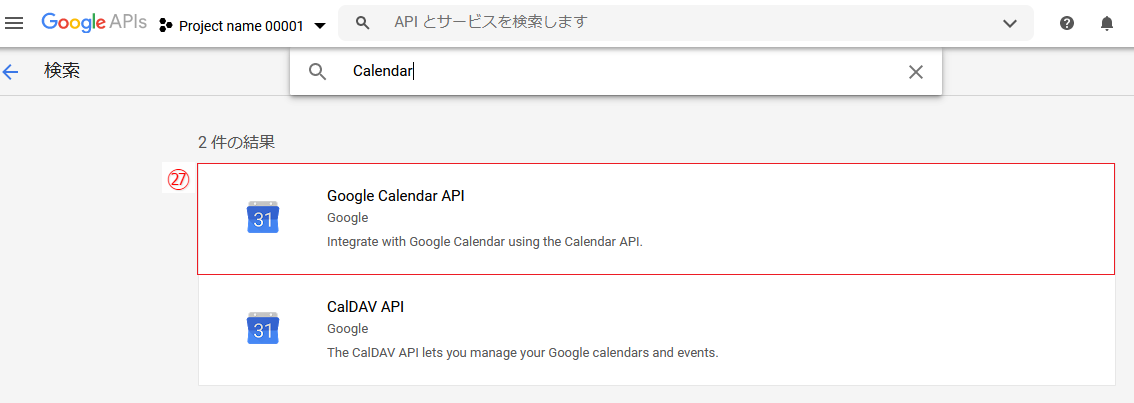Click the CalDAV API description text
Image resolution: width=1134 pixels, height=403 pixels.
click(522, 352)
